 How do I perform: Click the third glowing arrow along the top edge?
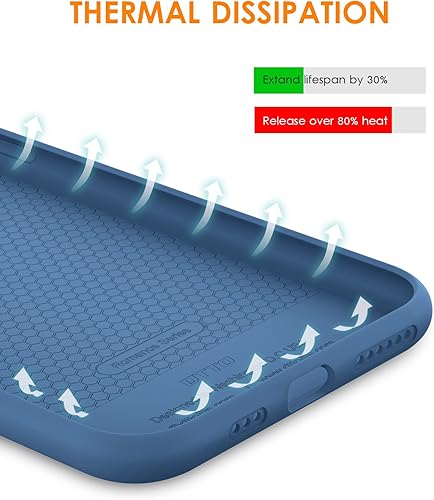[147, 184]
